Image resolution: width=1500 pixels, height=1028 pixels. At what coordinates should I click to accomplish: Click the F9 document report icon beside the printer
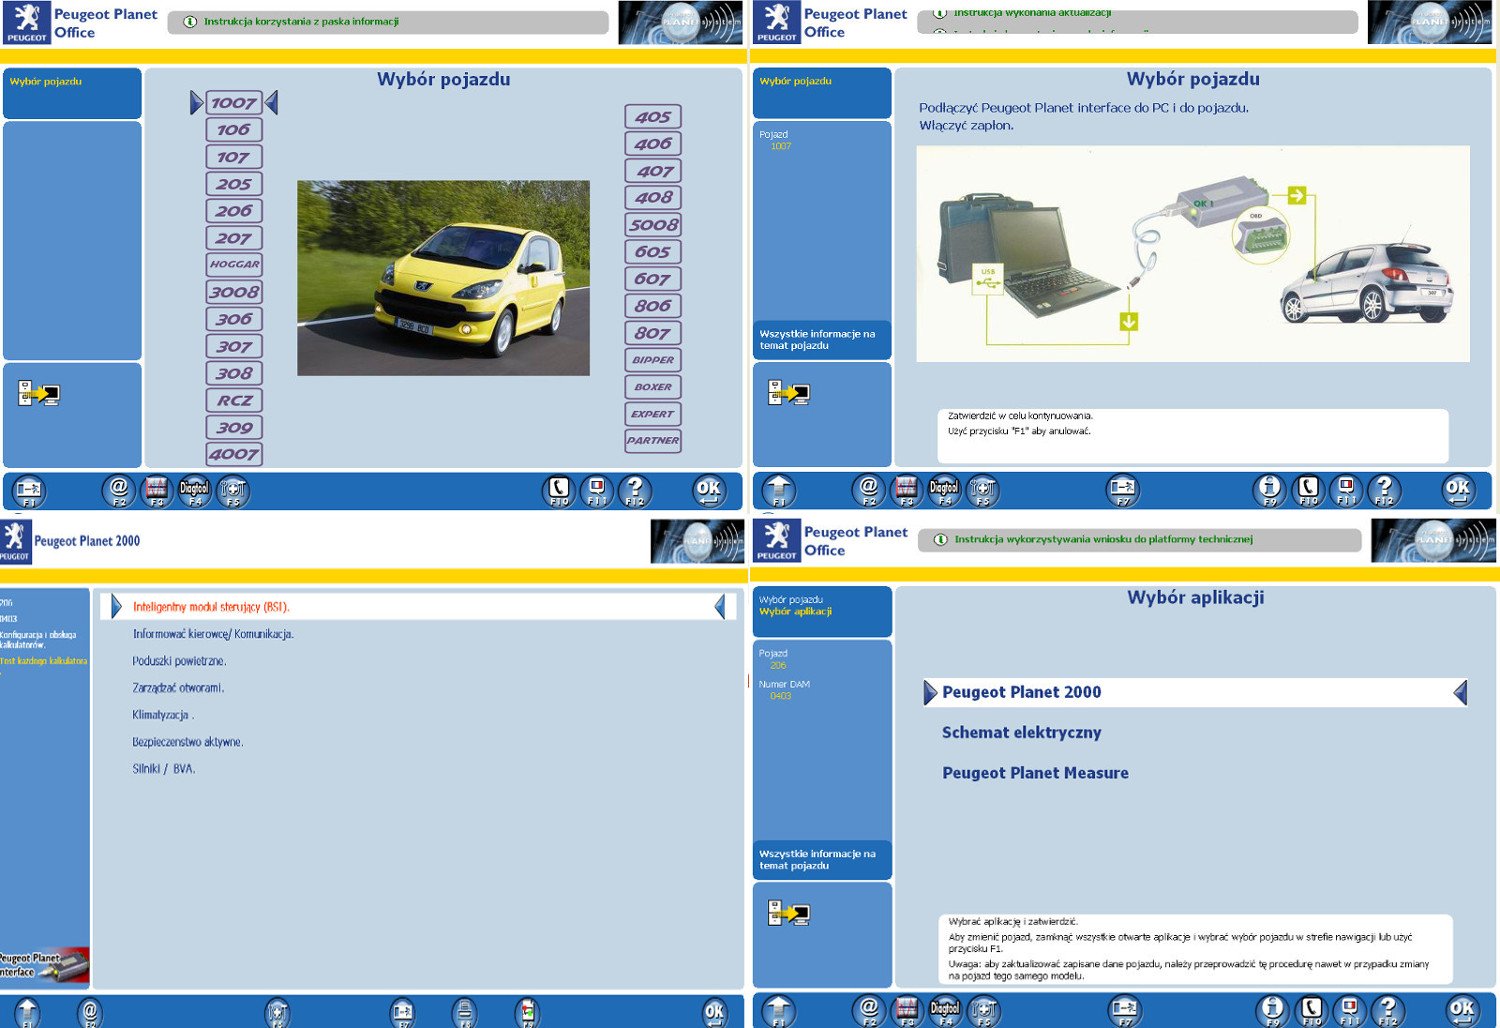click(x=527, y=1012)
